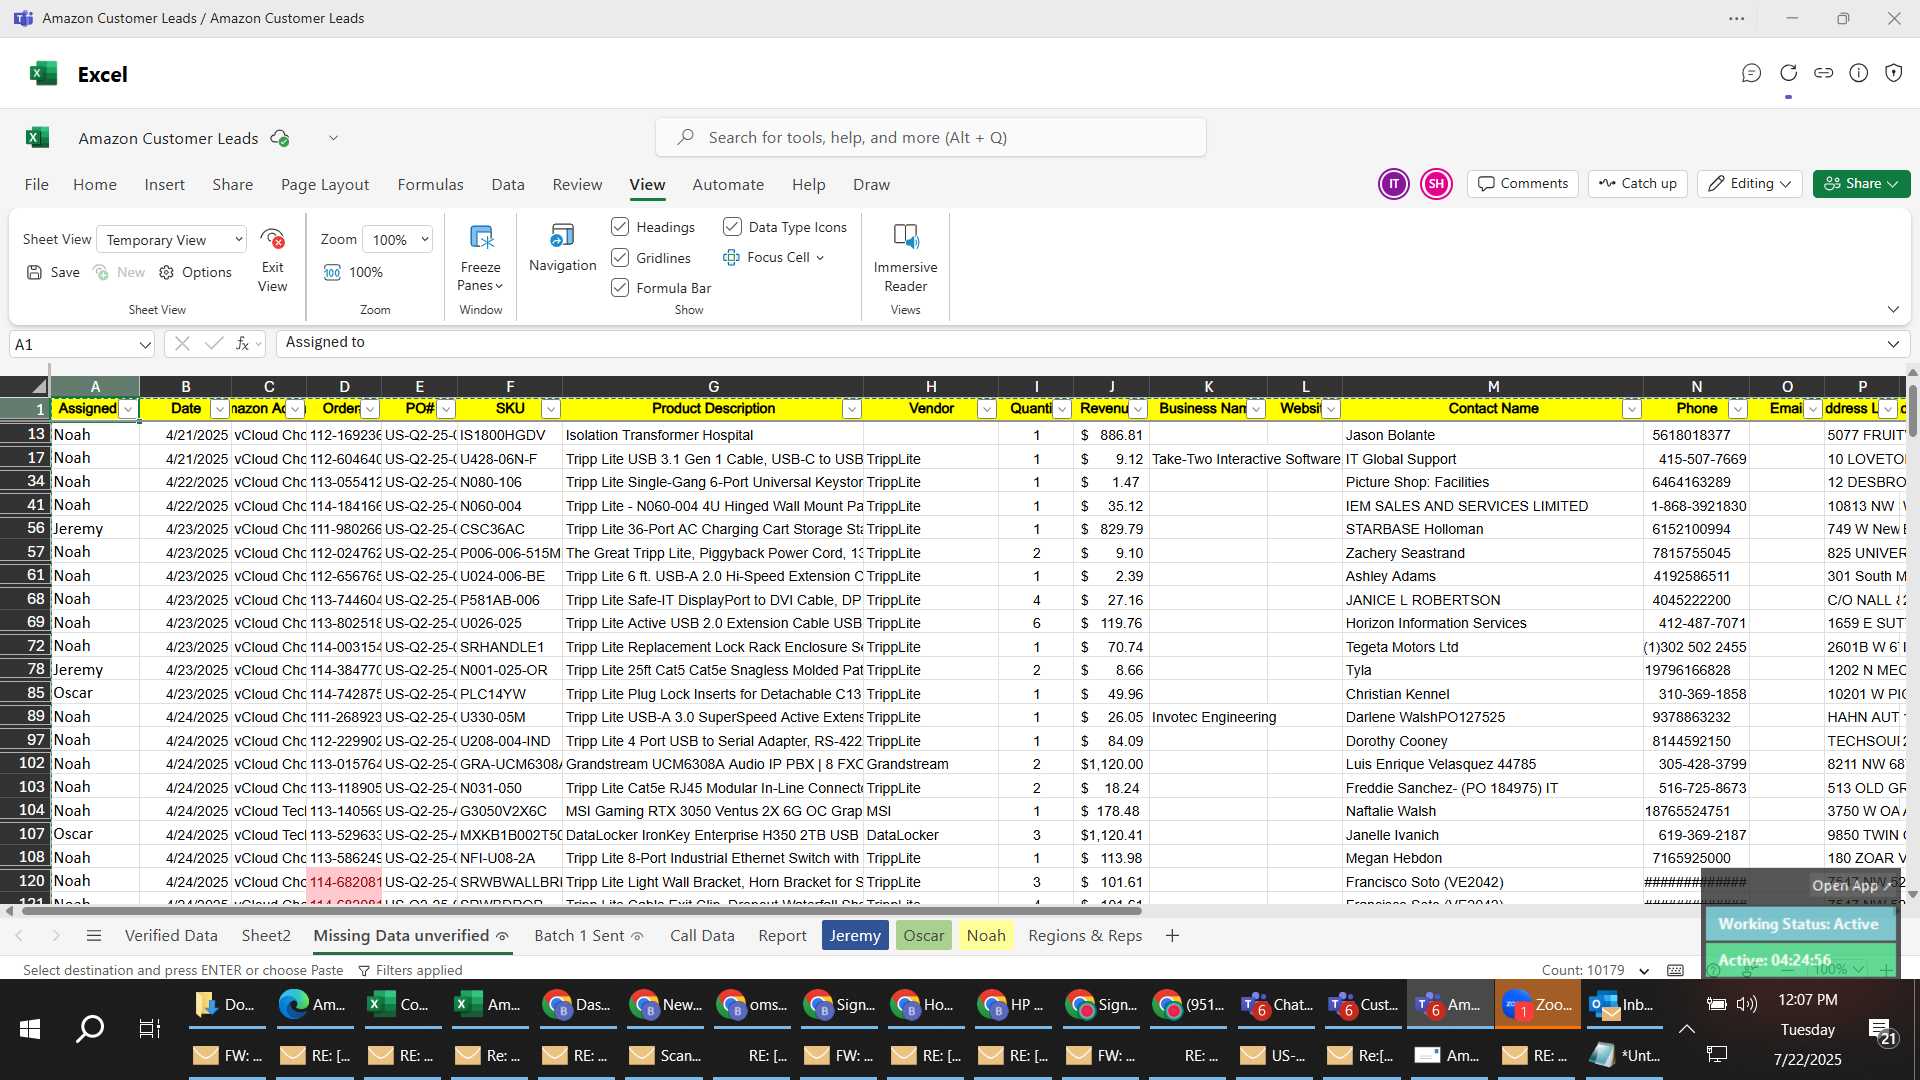
Task: Click the green Share button
Action: tap(1861, 184)
